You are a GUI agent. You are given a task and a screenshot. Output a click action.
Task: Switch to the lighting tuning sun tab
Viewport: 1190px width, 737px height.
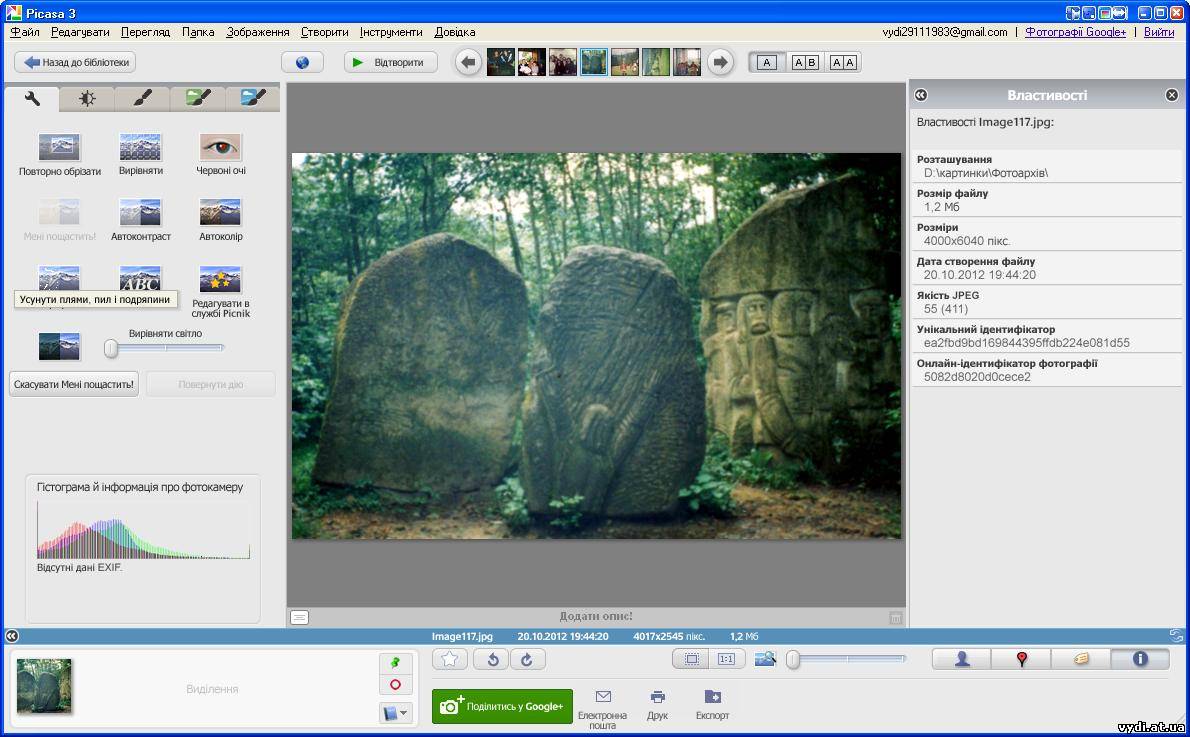coord(87,99)
